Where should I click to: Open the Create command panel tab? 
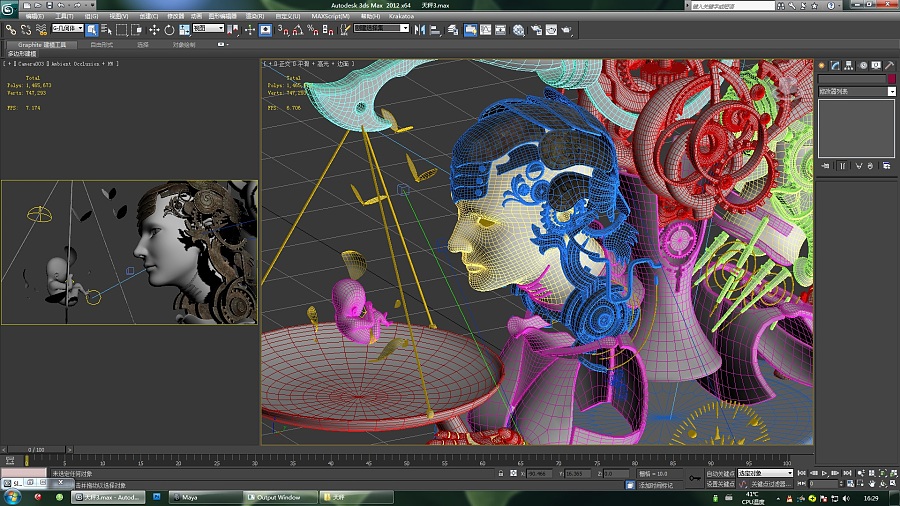tap(821, 65)
